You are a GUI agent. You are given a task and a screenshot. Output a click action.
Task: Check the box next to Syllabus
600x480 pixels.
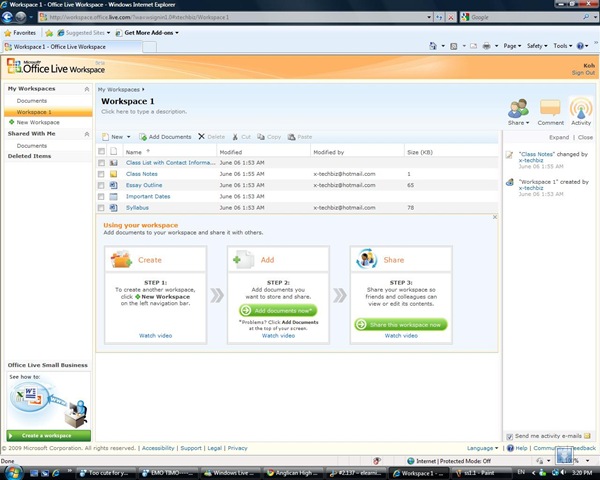[101, 208]
